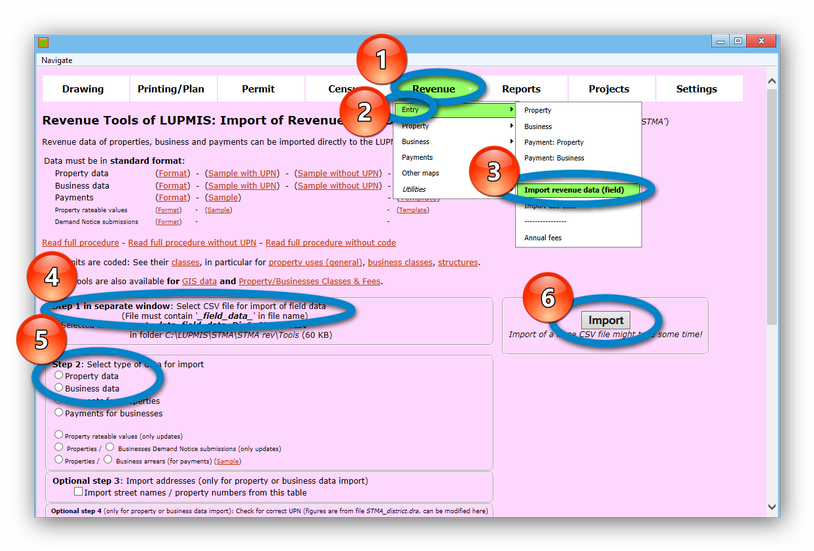Open Sample link for Payments

[x=223, y=197]
